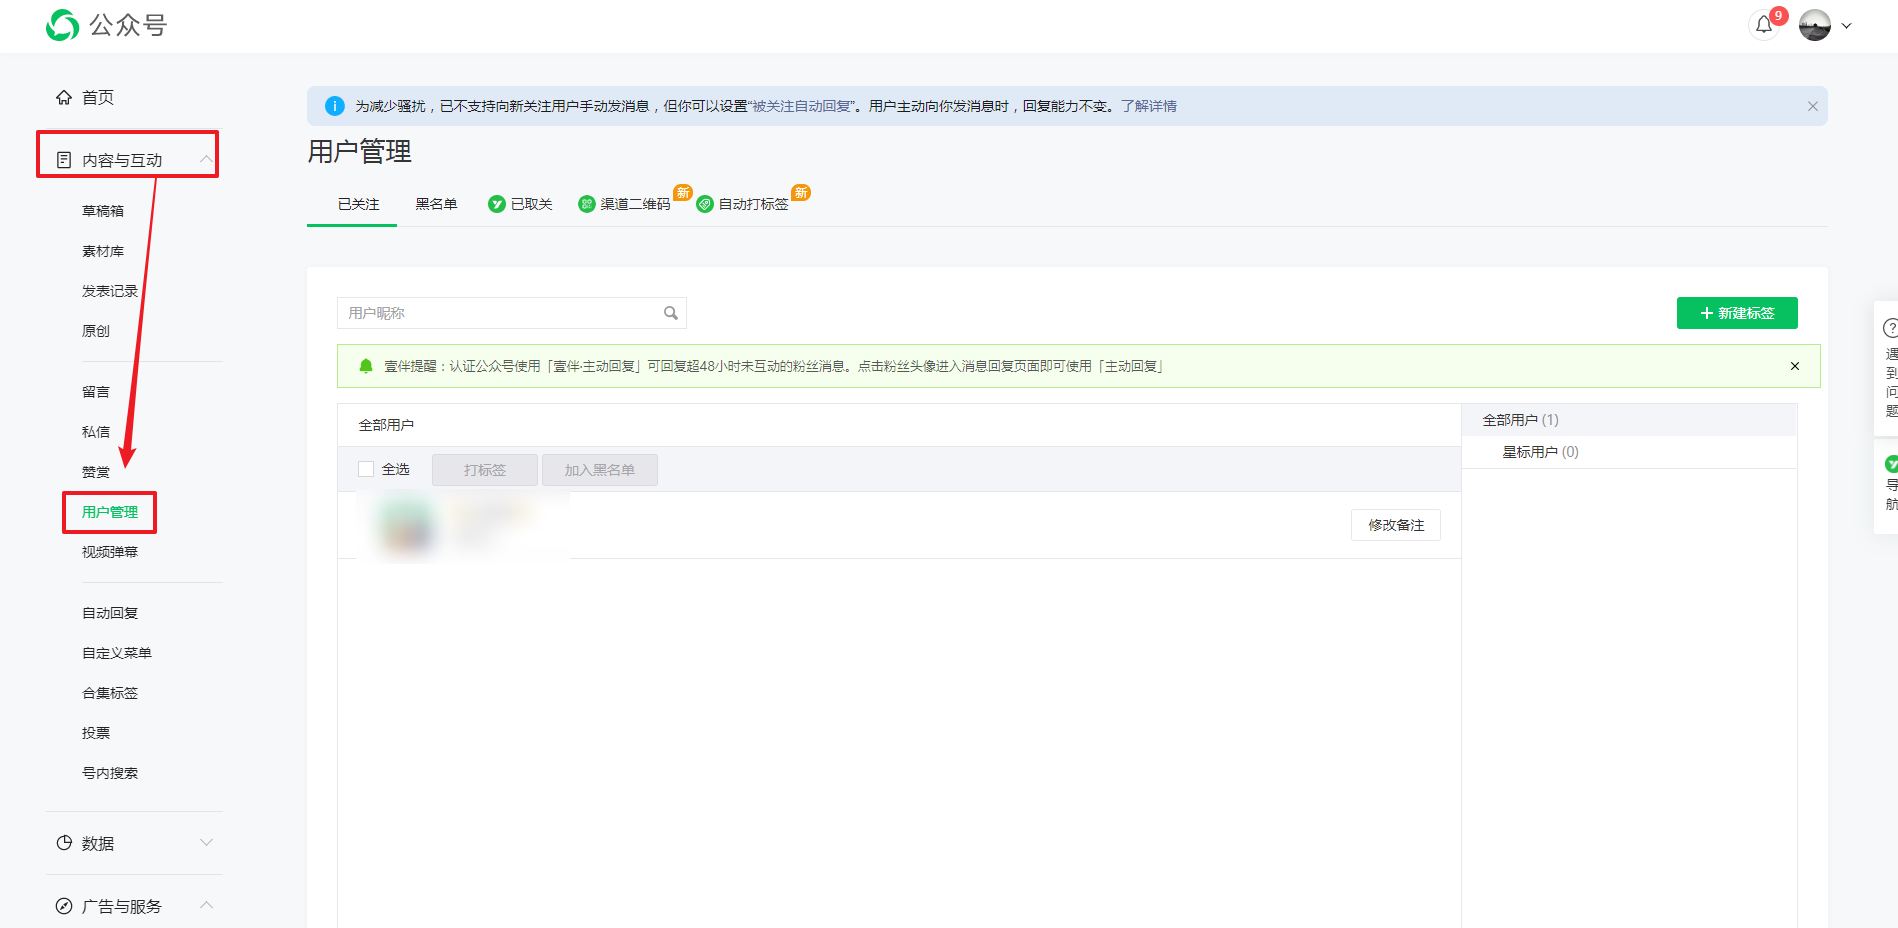The width and height of the screenshot is (1898, 928).
Task: Open 号内搜索 in the sidebar
Action: click(110, 773)
